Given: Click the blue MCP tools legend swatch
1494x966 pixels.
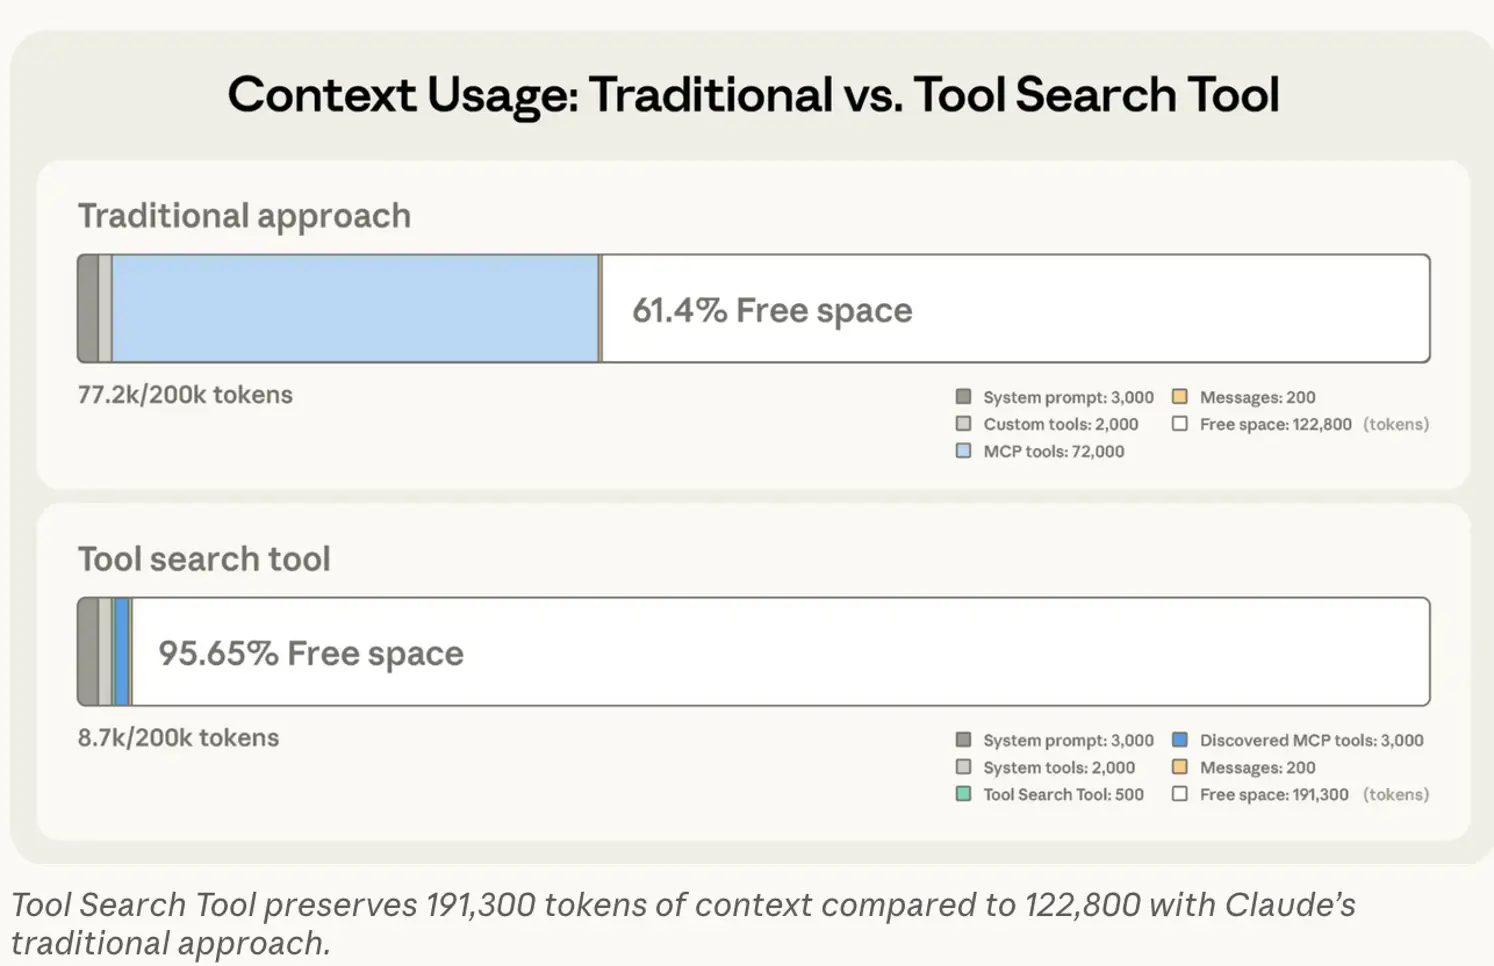Looking at the screenshot, I should click(x=963, y=451).
